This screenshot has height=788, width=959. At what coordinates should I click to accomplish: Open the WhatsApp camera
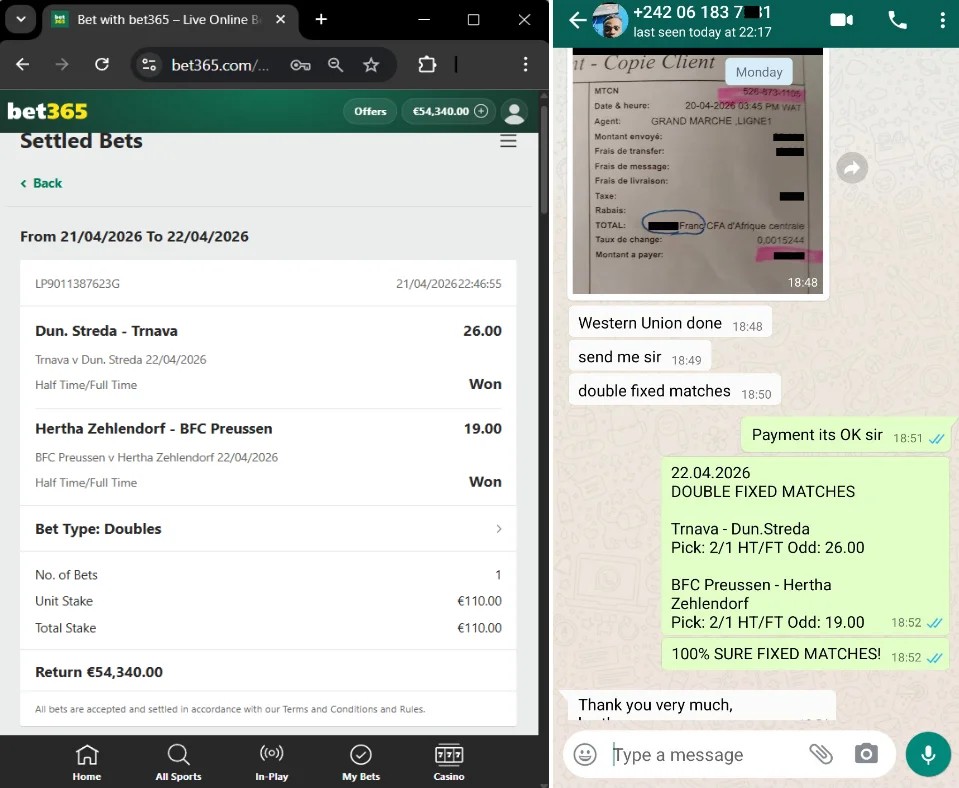pos(866,754)
